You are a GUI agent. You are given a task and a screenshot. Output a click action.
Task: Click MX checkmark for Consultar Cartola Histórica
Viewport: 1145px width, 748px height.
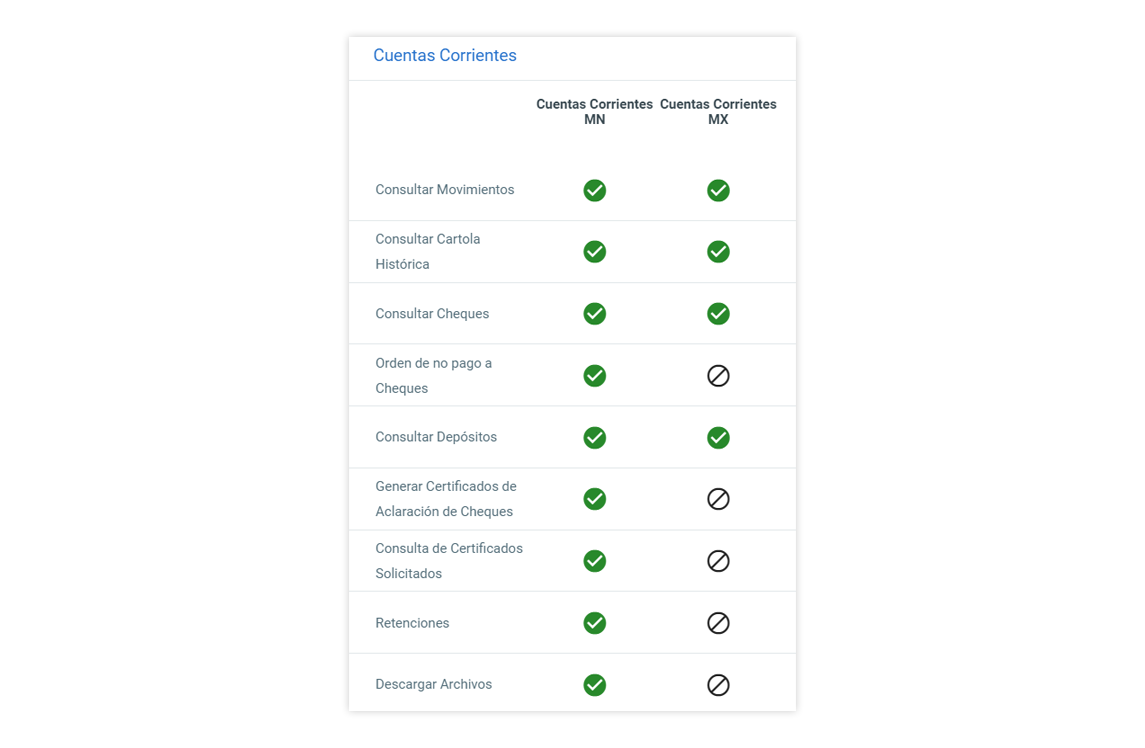(718, 252)
